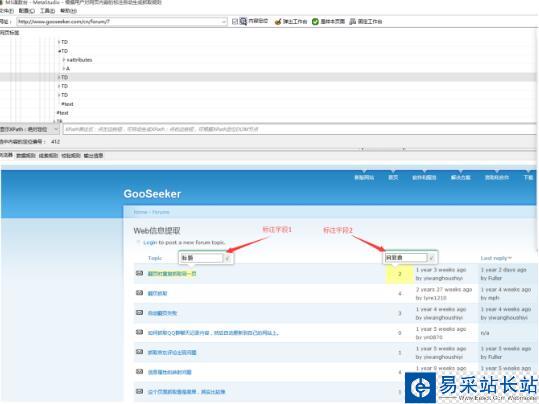Expand the A node in the DOM tree
539x404 pixels.
64,68
